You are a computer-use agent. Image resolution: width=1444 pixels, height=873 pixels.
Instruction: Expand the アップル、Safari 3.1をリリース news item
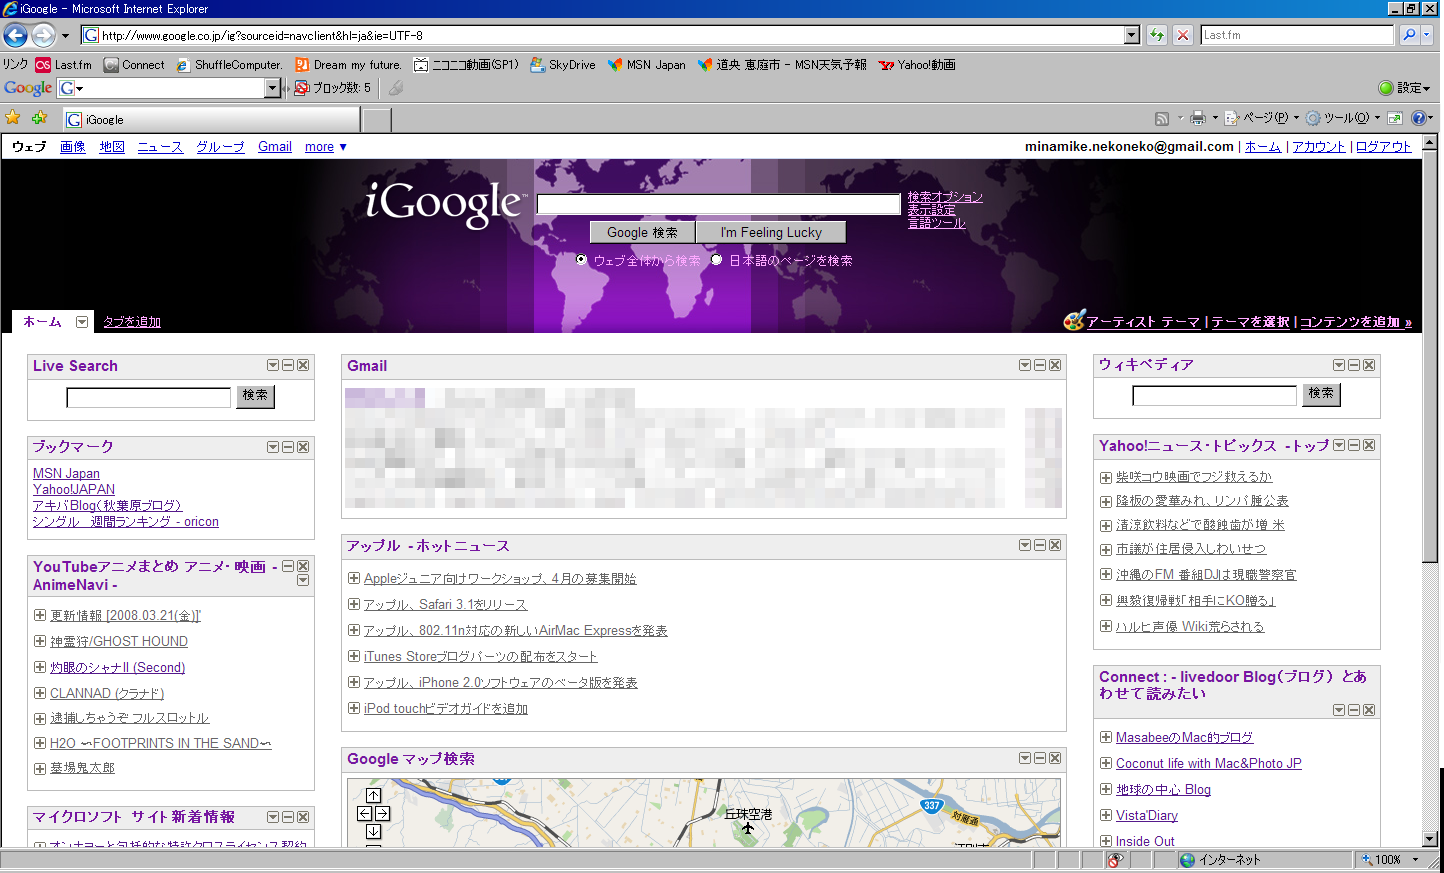coord(354,604)
